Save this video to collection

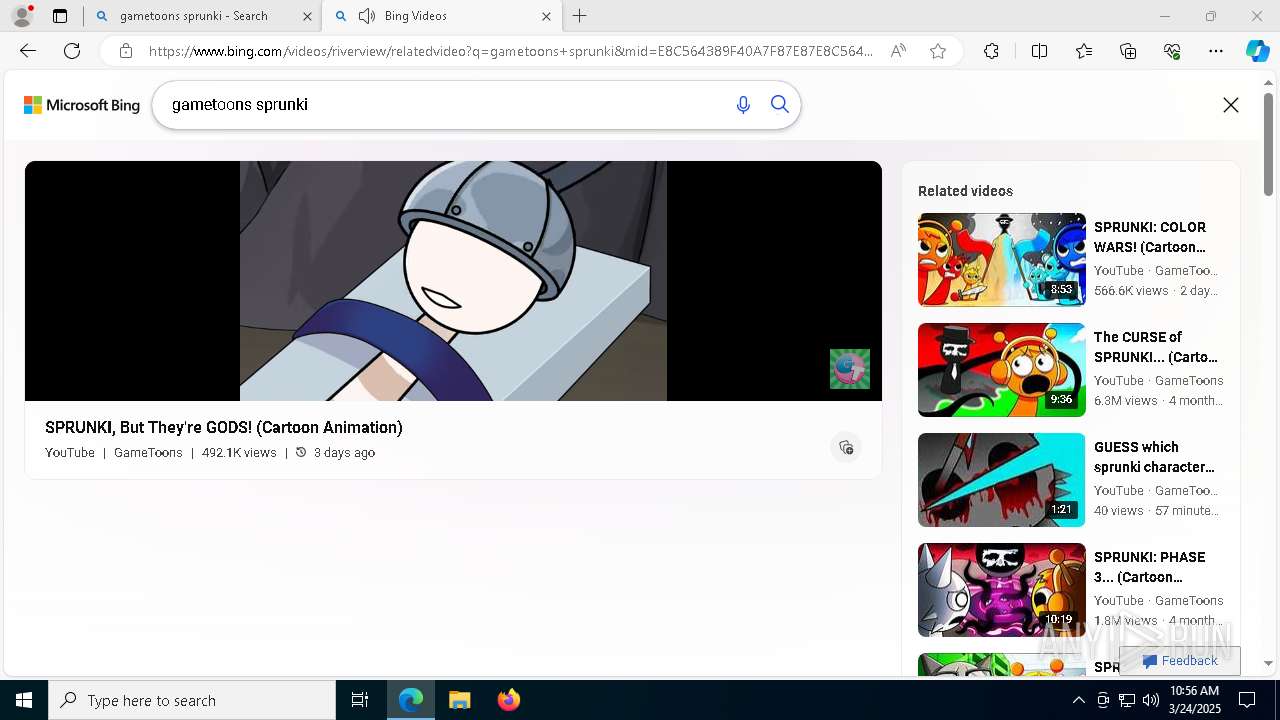[846, 447]
